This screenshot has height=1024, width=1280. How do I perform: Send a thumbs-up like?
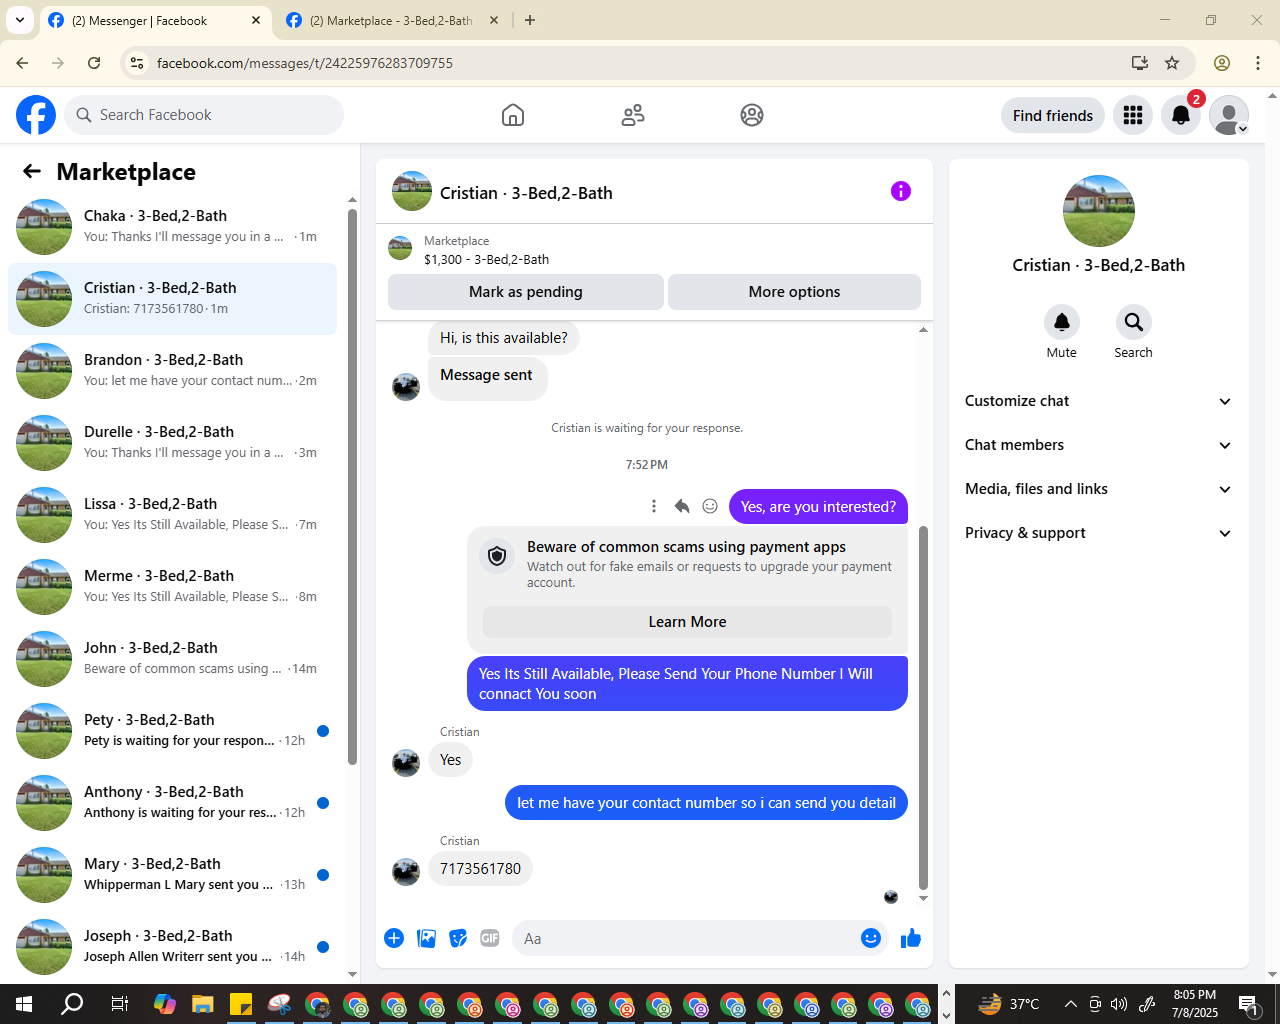click(911, 938)
